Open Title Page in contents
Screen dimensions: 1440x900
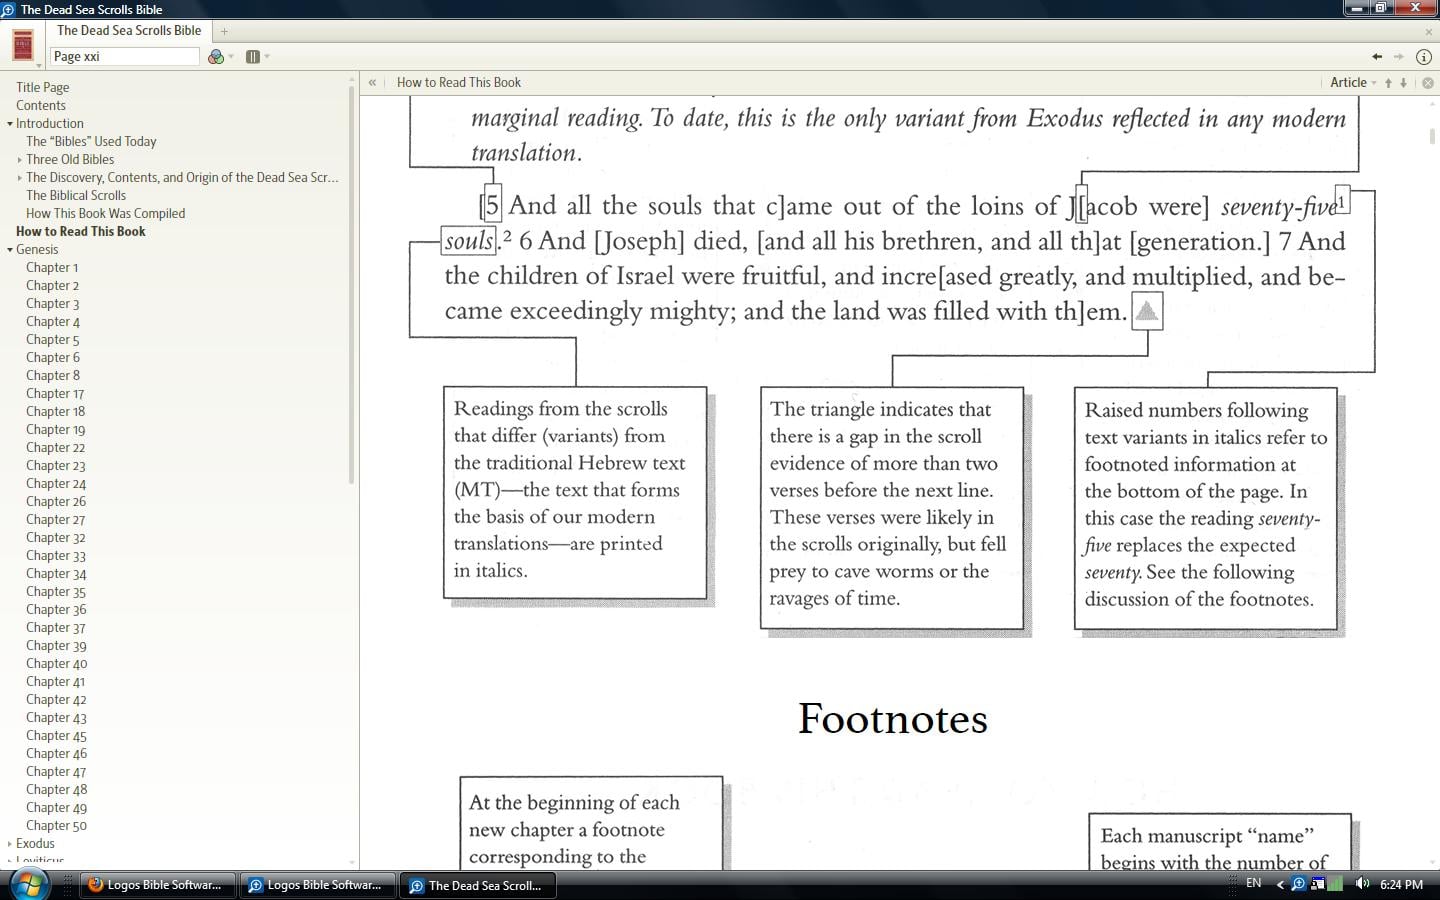(42, 88)
